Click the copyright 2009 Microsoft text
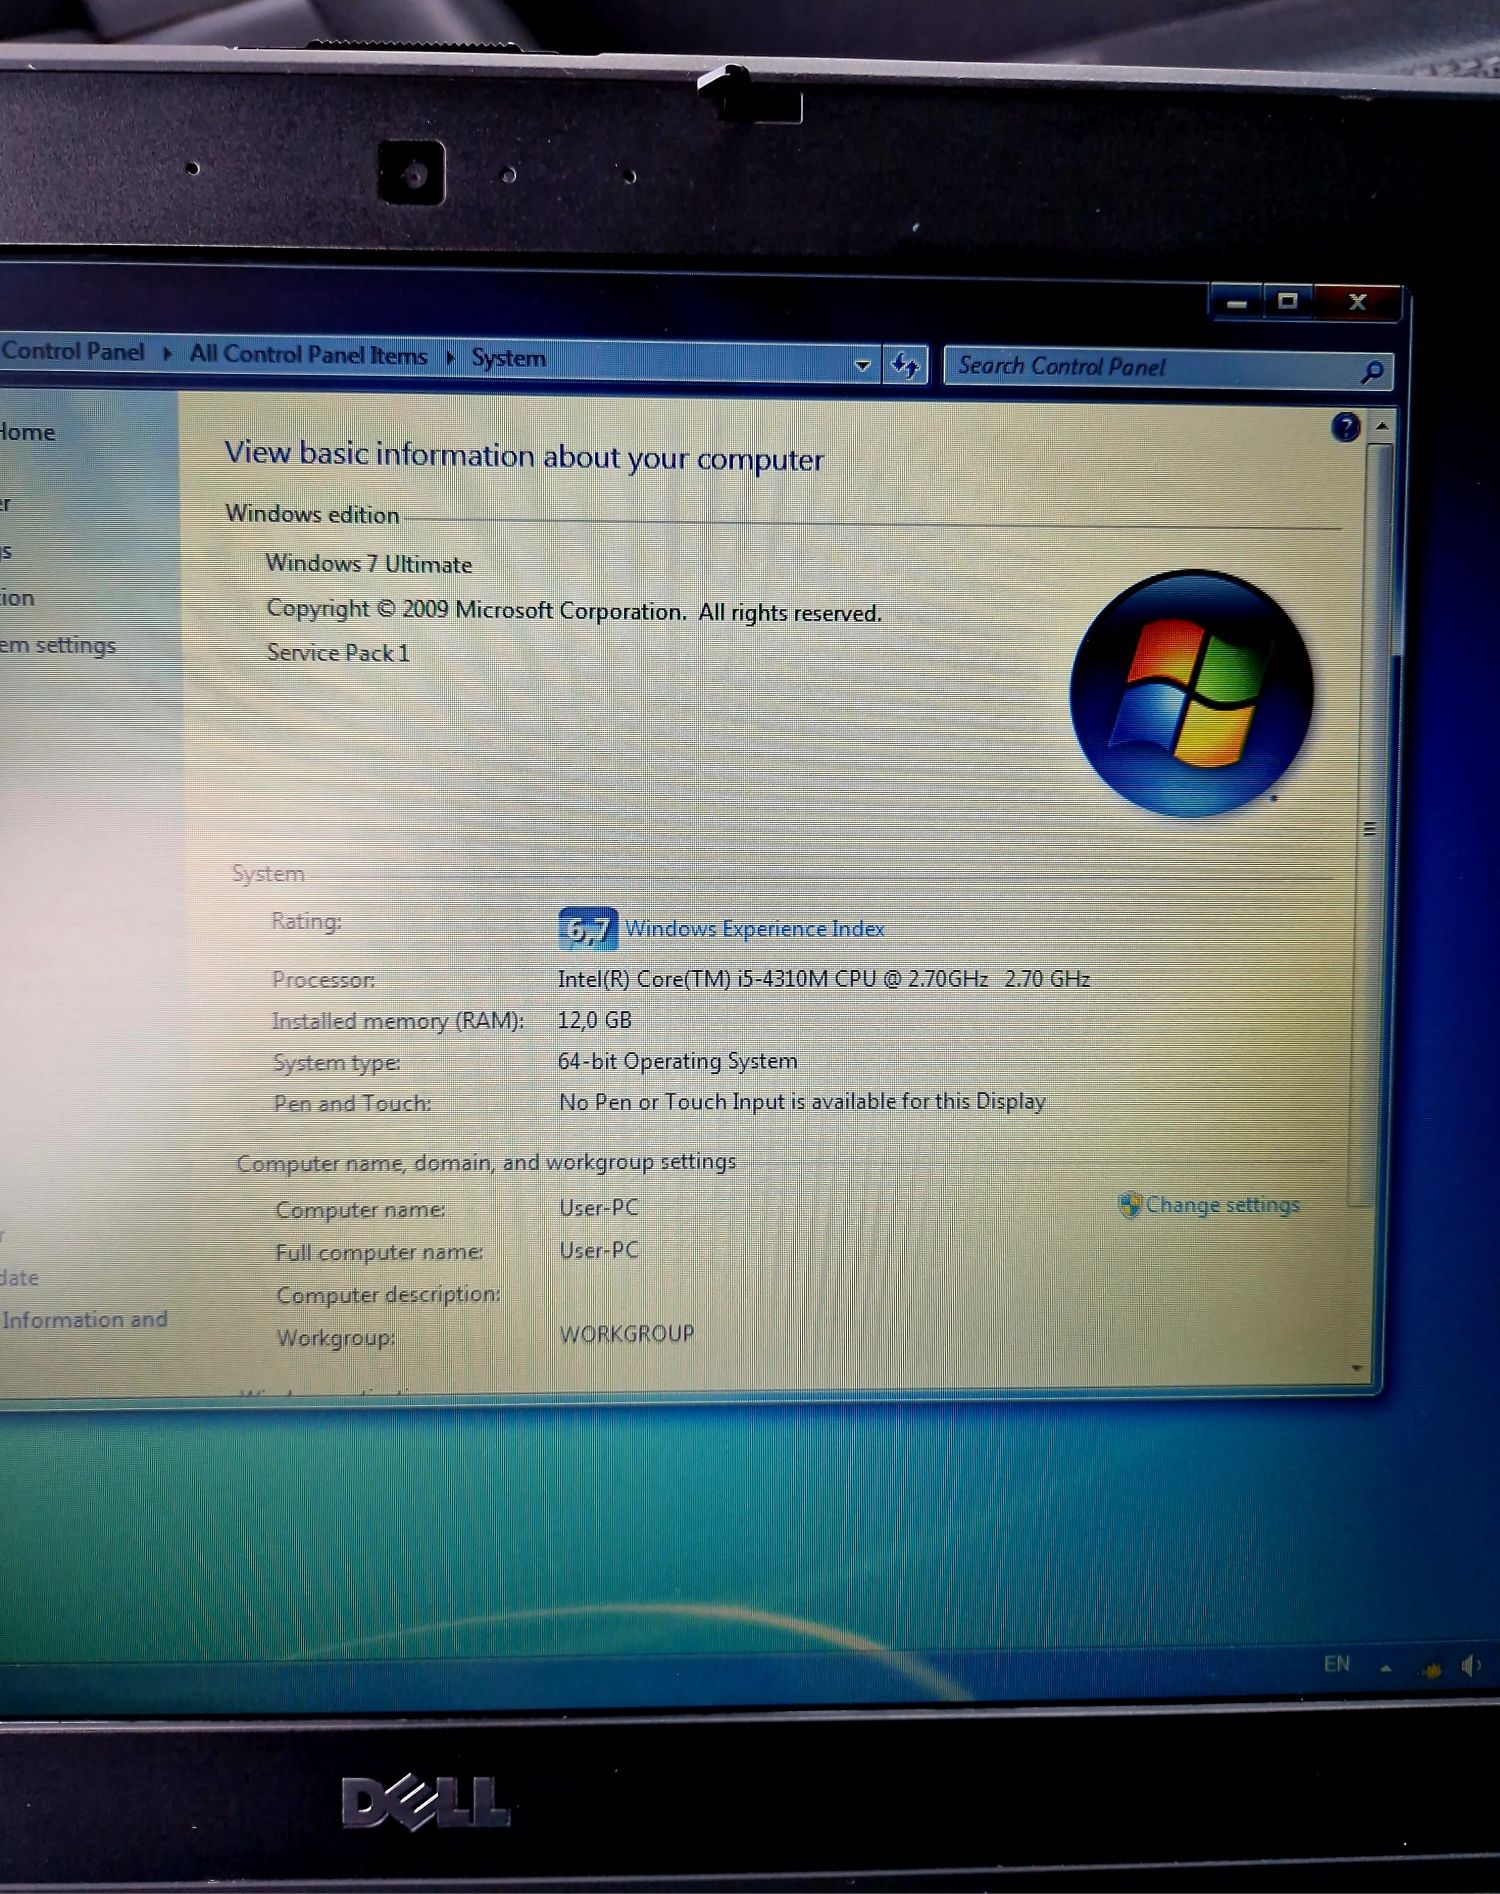The image size is (1500, 1894). 574,610
